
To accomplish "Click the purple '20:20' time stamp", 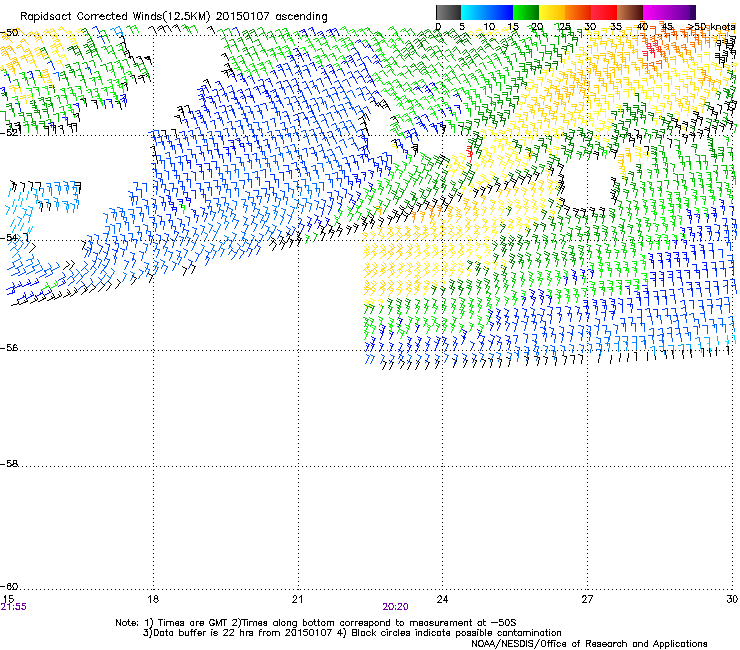I will pyautogui.click(x=395, y=607).
